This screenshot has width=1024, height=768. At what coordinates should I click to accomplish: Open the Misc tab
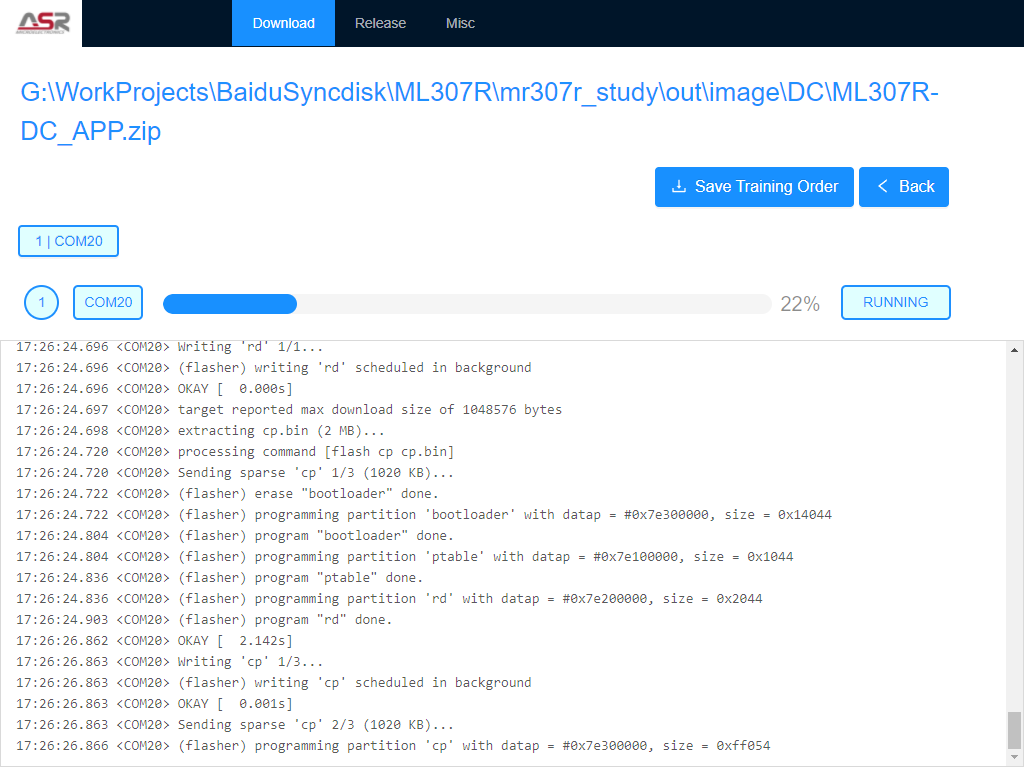click(x=460, y=22)
